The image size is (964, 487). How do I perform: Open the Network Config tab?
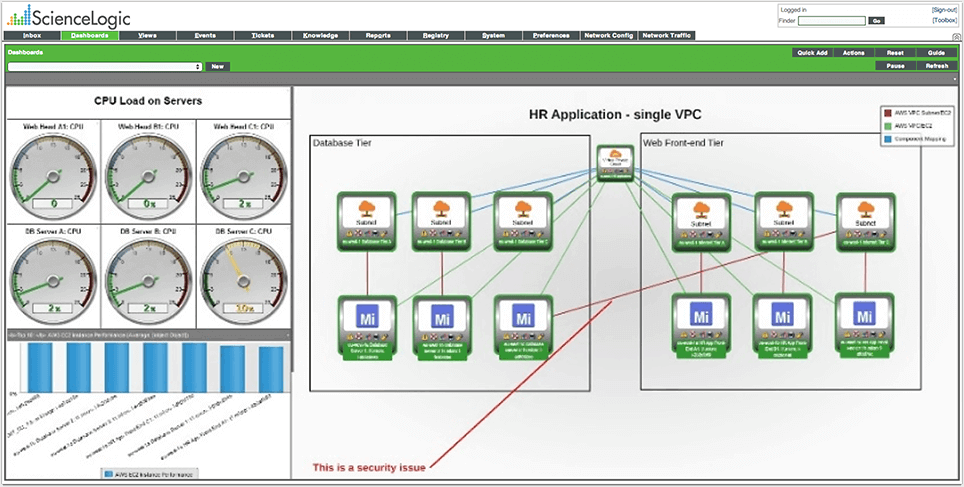click(609, 36)
